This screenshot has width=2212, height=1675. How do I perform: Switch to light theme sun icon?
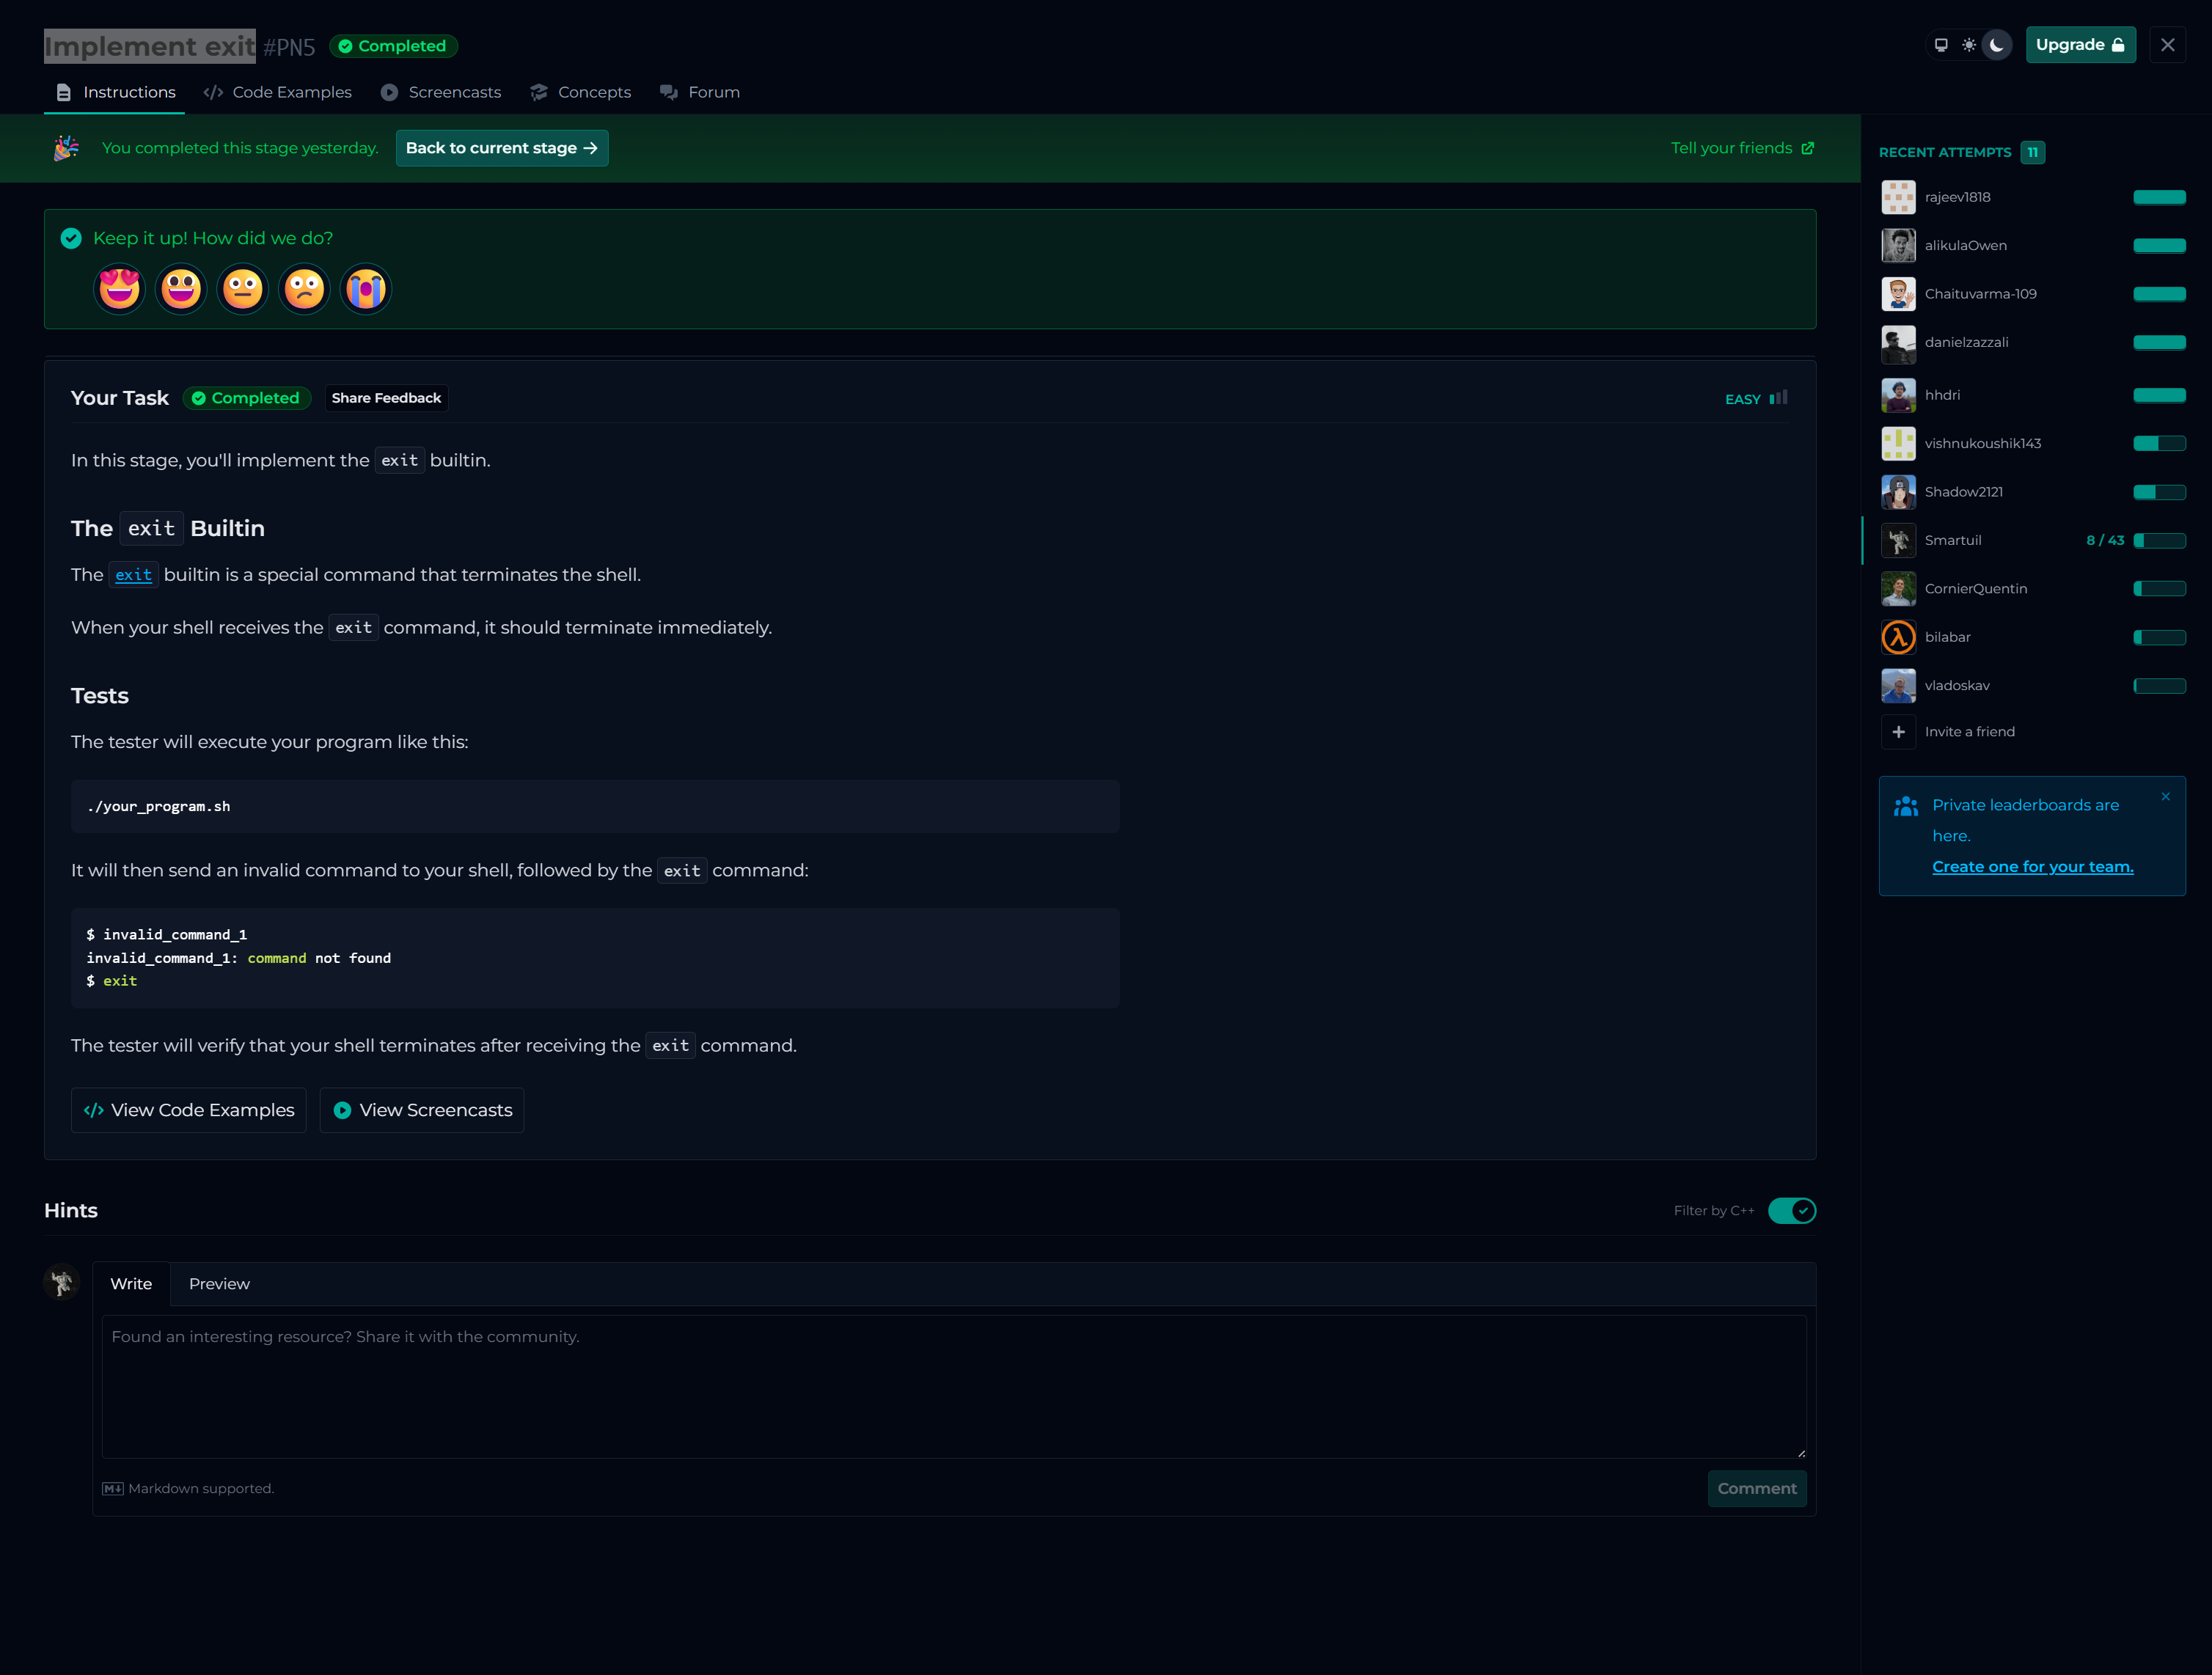(1968, 45)
